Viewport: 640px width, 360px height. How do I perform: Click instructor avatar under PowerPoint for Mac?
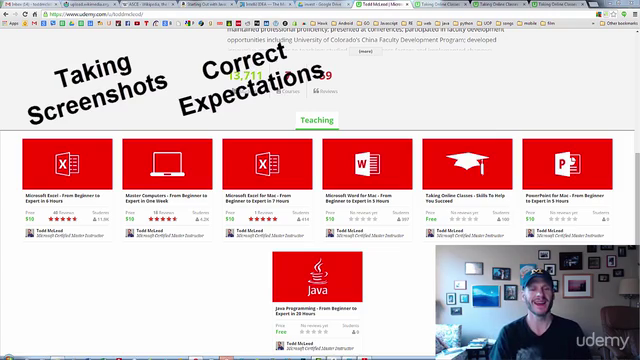pos(530,233)
